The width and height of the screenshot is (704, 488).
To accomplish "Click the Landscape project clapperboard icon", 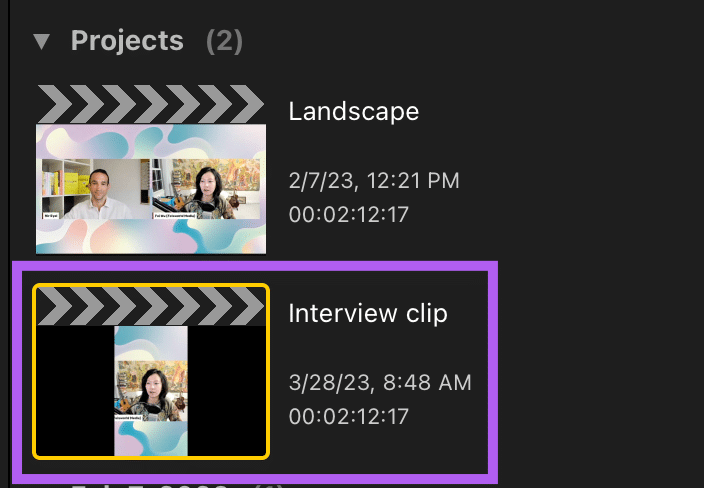I will (x=150, y=104).
